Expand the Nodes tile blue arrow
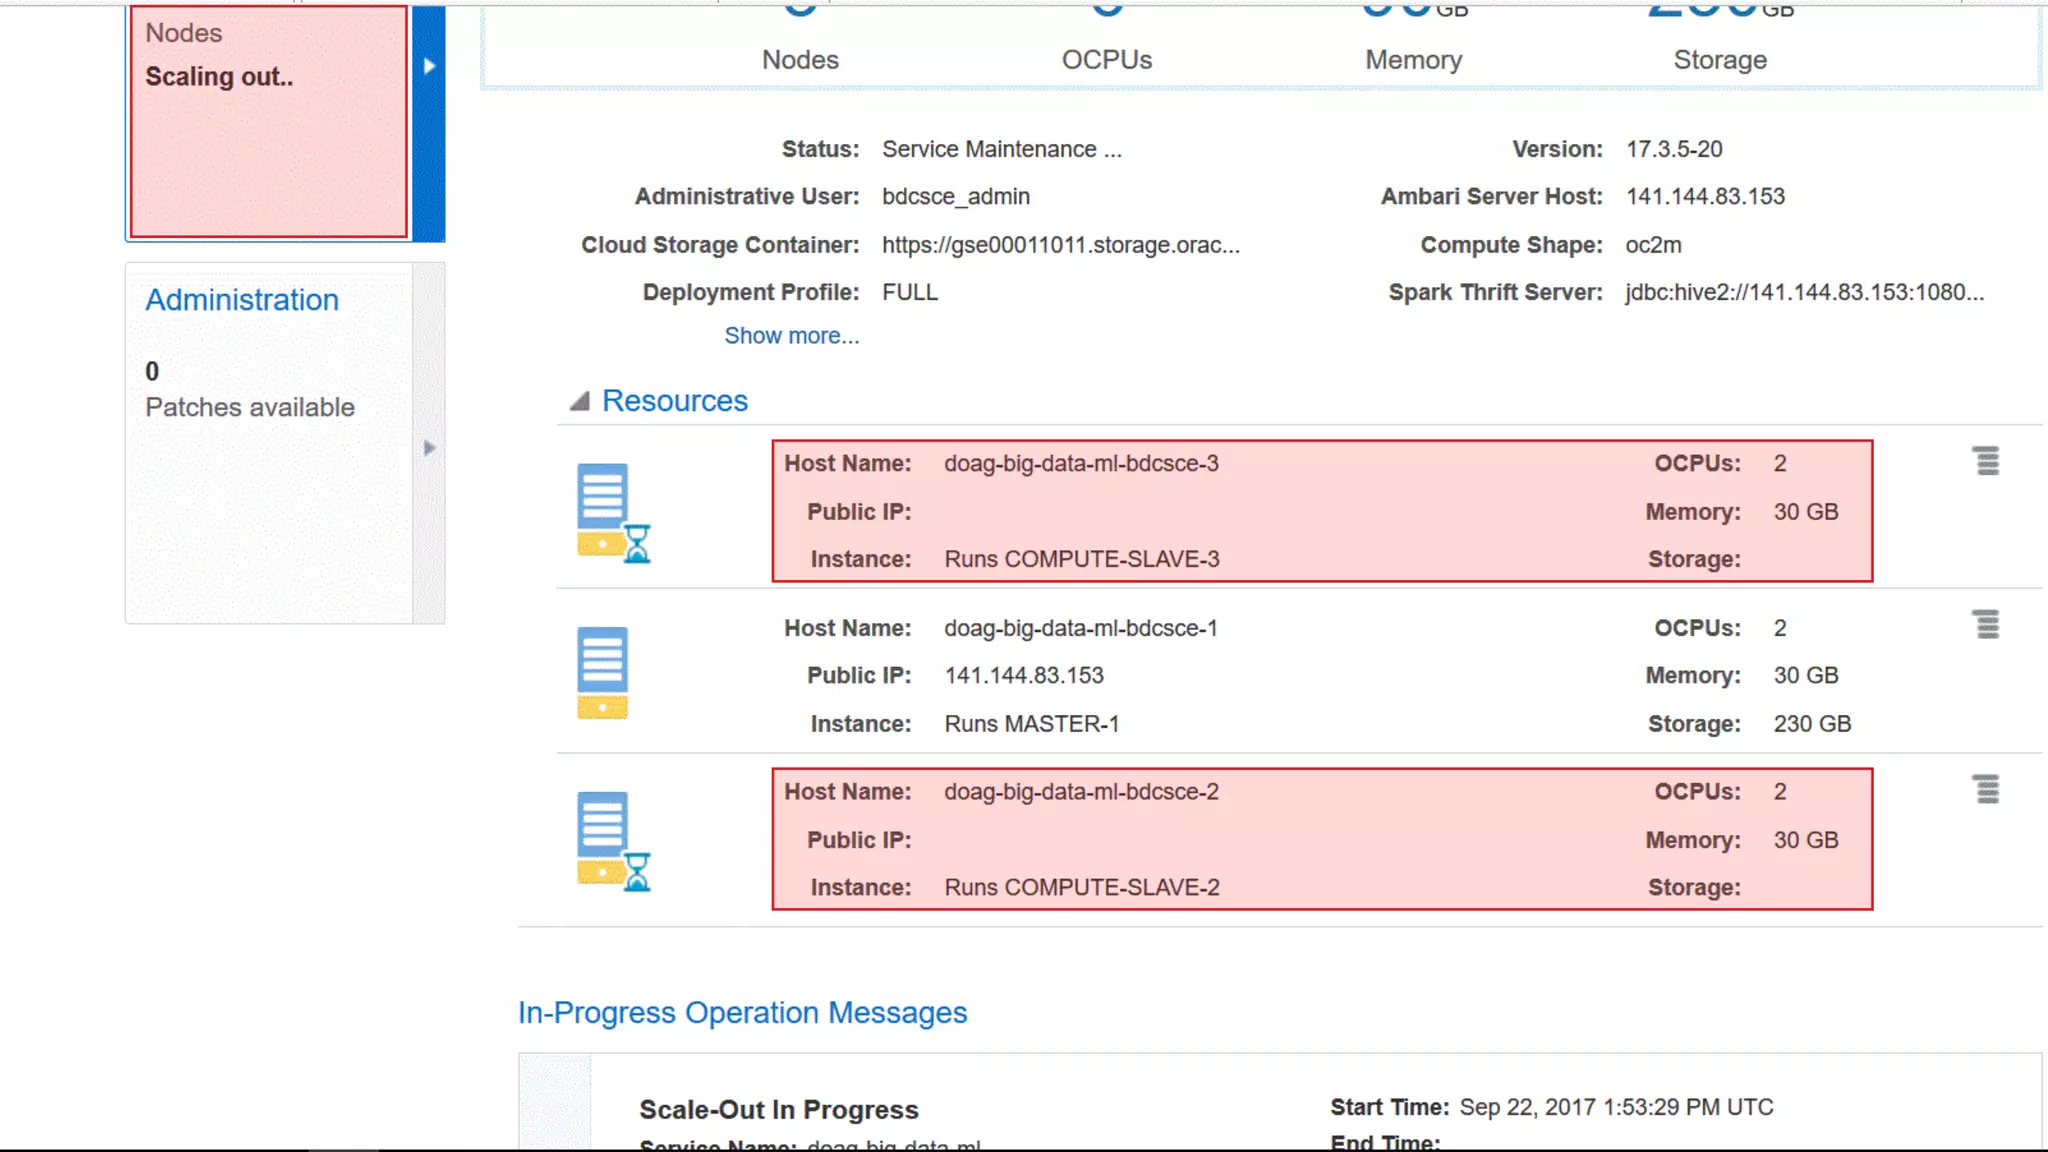2048x1152 pixels. [429, 66]
